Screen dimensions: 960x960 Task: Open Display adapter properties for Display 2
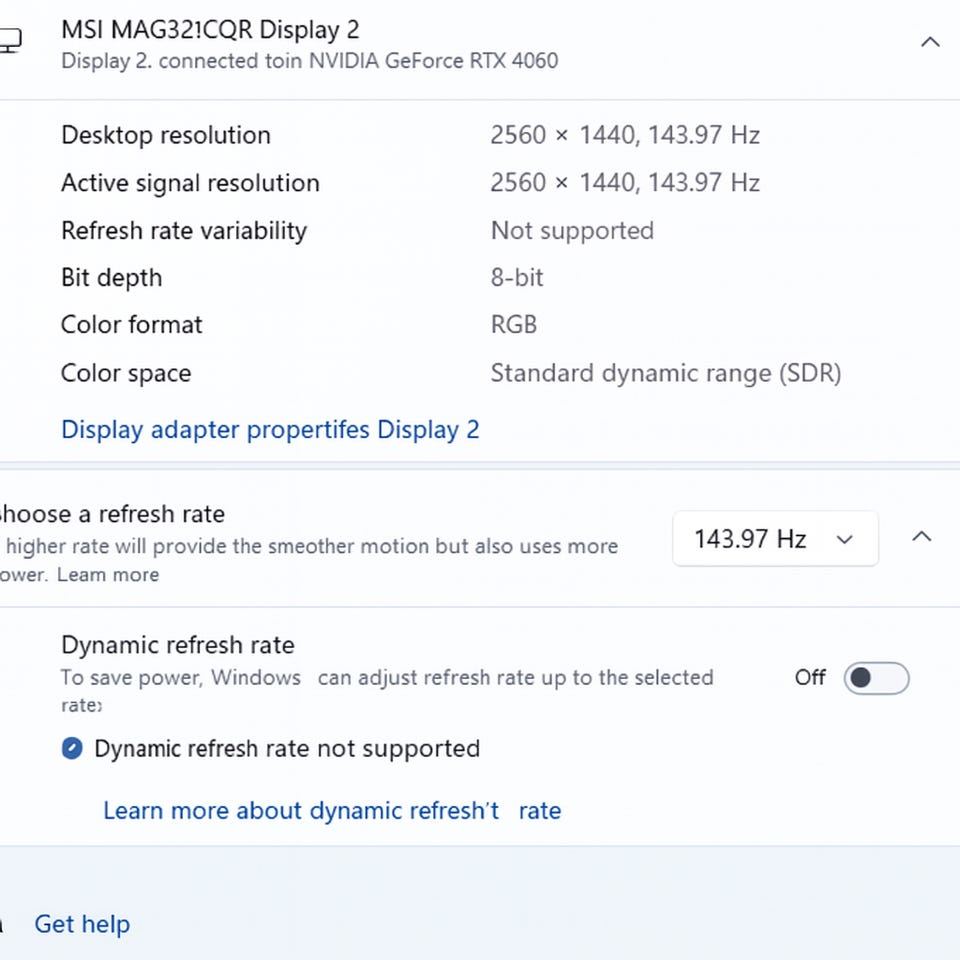(270, 430)
